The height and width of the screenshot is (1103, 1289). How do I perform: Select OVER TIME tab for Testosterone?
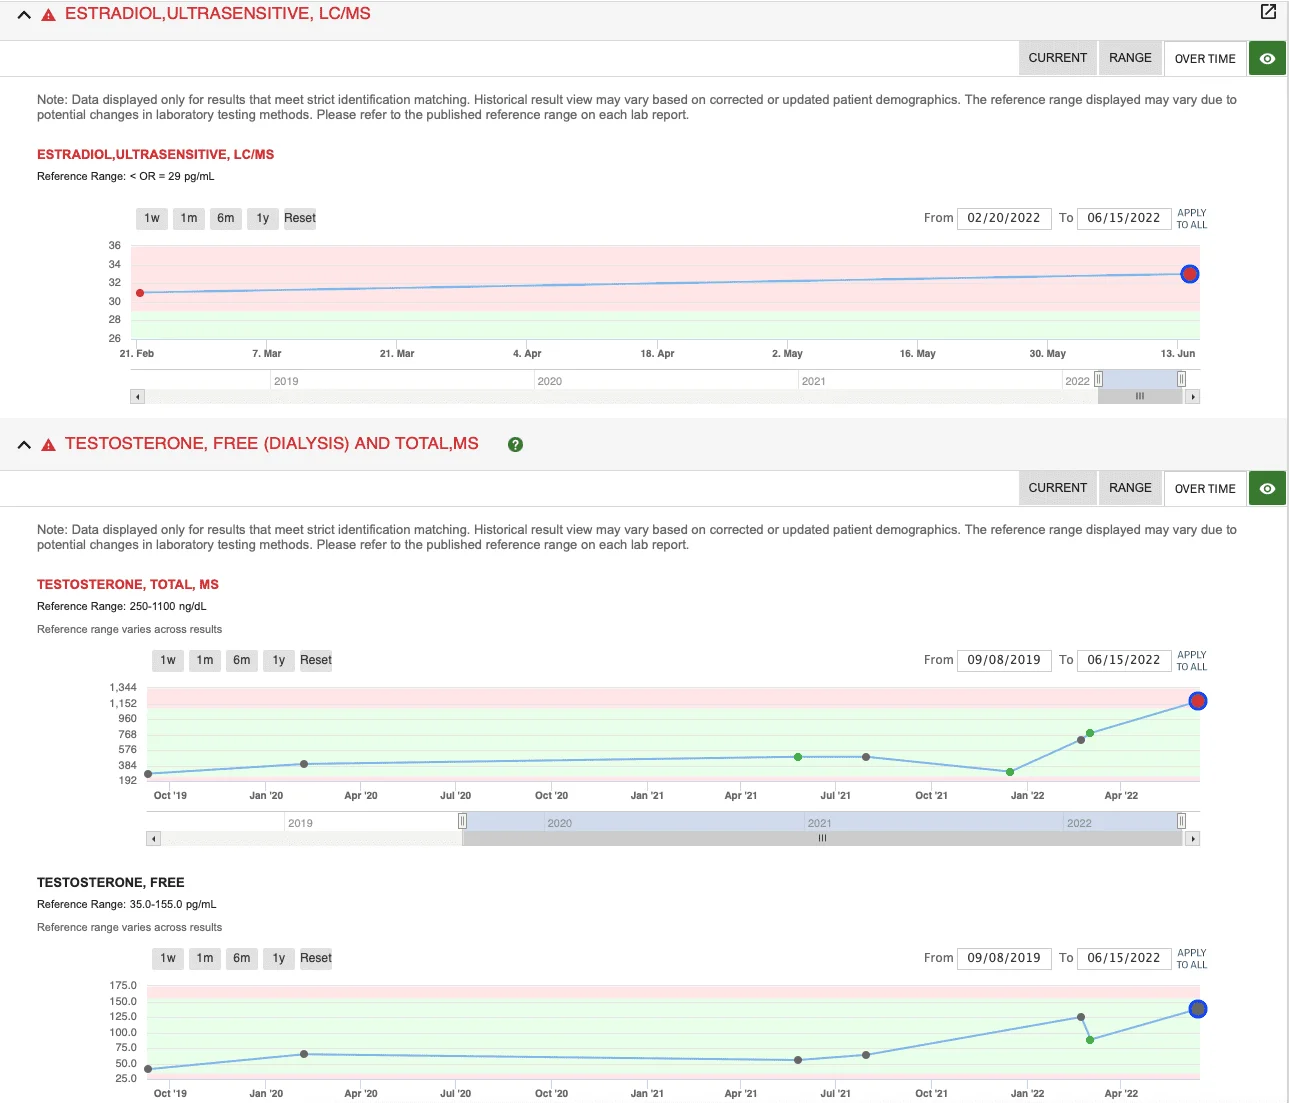(1205, 489)
